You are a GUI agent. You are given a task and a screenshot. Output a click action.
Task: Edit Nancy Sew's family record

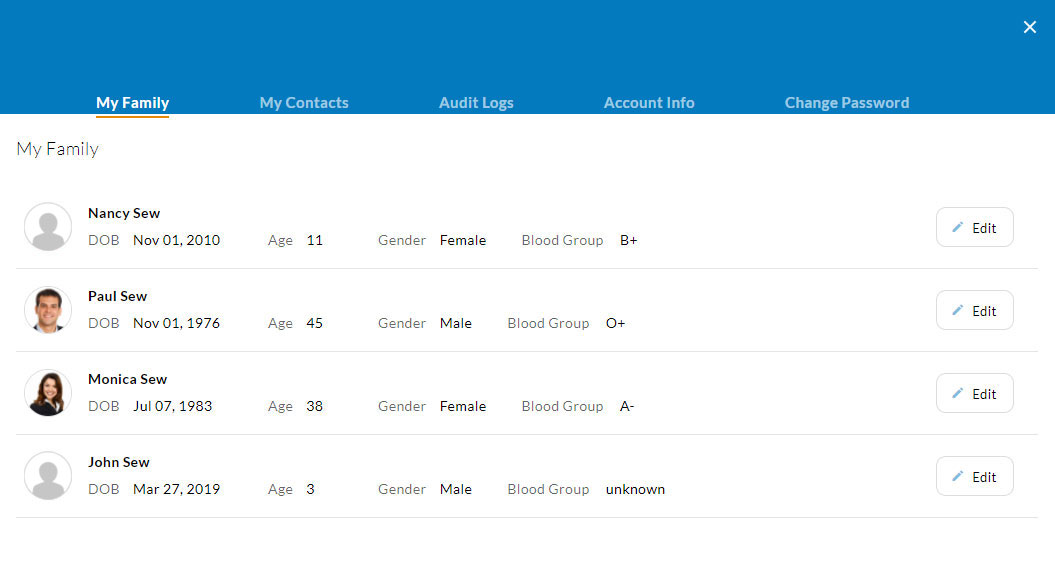(x=975, y=227)
